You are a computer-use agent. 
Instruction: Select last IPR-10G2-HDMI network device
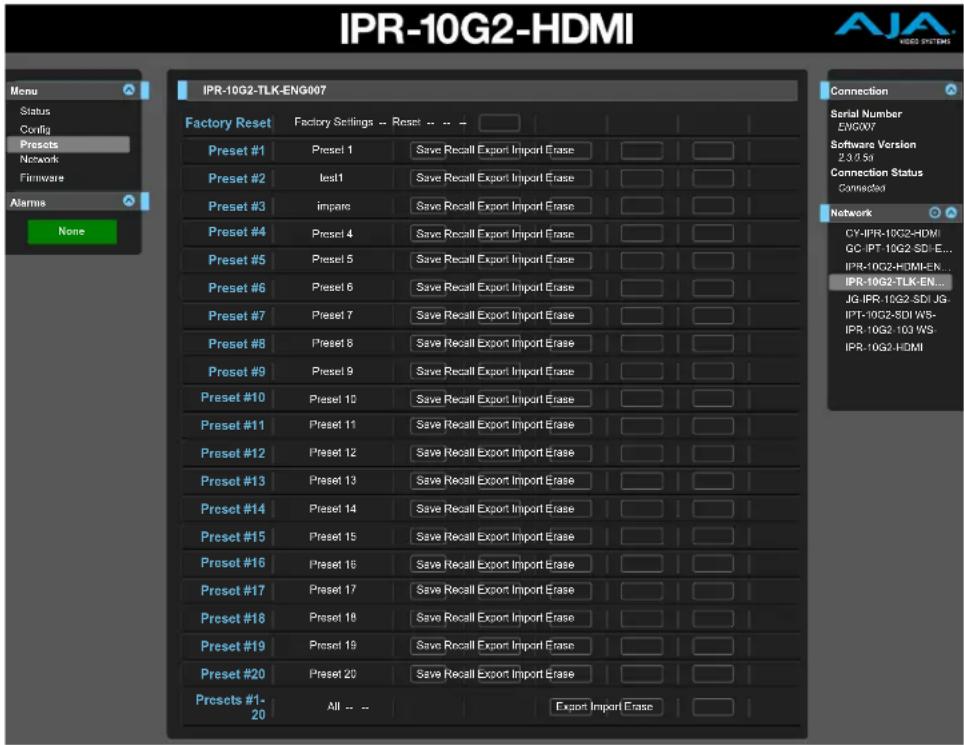click(883, 347)
